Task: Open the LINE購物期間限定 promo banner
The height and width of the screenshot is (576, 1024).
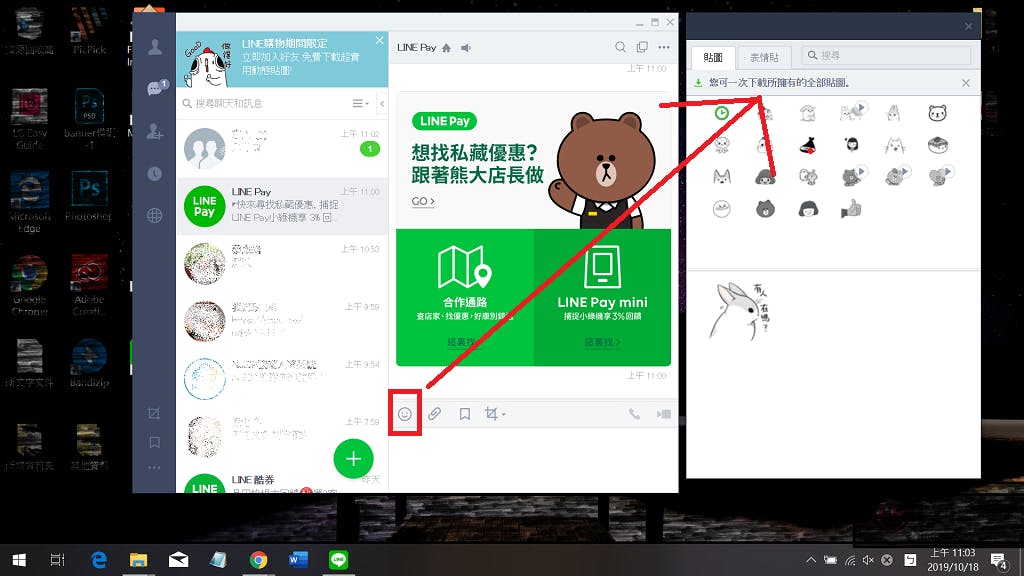Action: tap(282, 59)
